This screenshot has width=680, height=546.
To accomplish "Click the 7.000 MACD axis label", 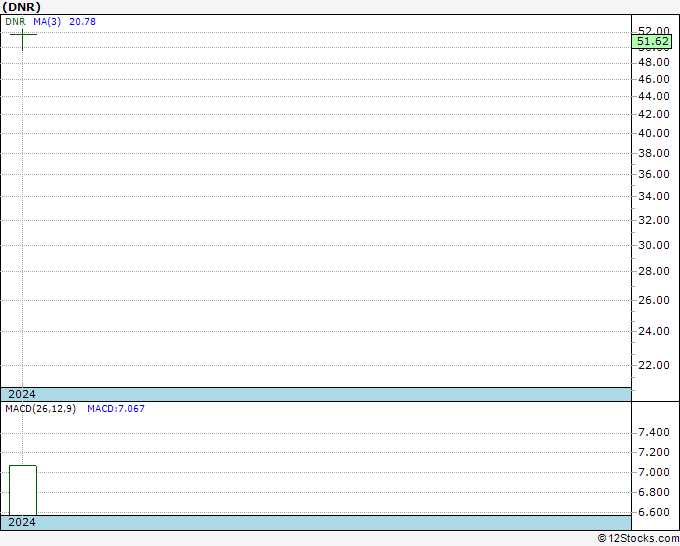I will pos(654,472).
